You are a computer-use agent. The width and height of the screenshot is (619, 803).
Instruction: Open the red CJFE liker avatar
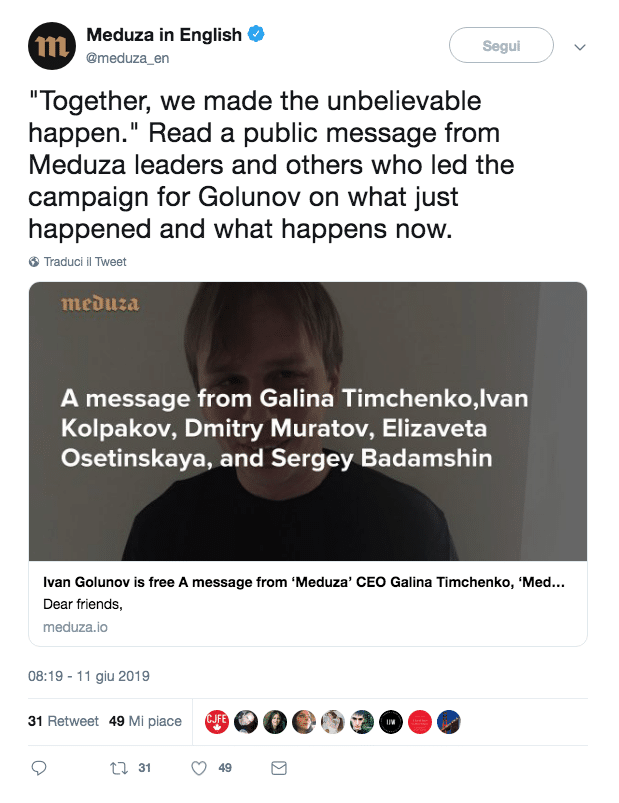(x=216, y=721)
